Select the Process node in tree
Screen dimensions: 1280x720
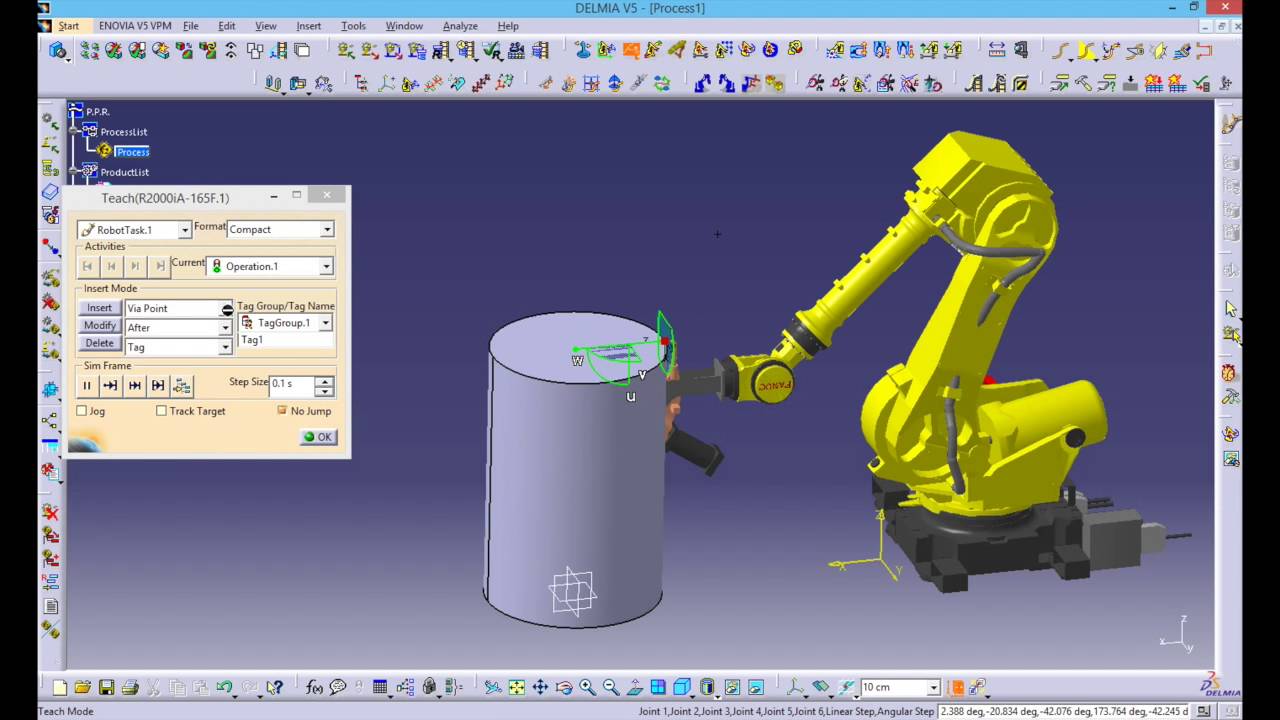click(132, 152)
